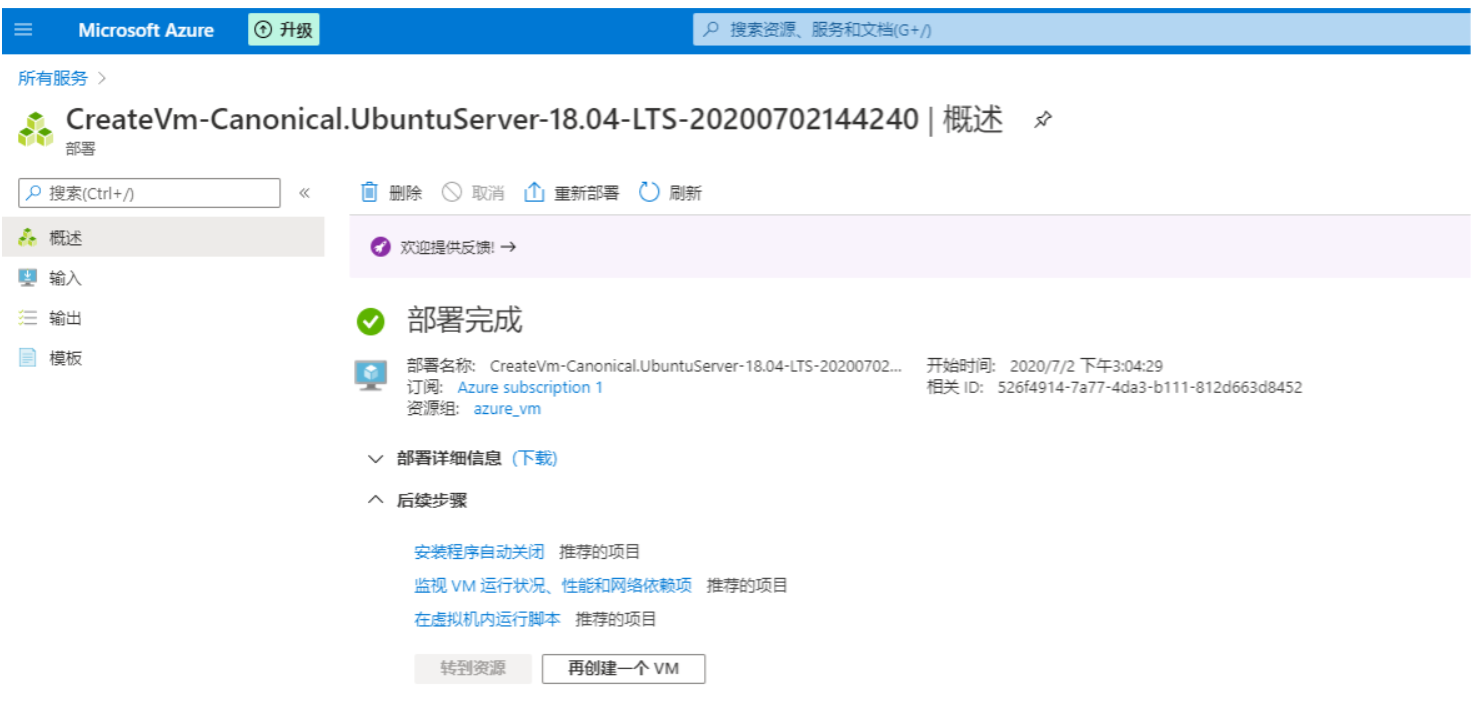Click the deployment cubes icon by title
The width and height of the screenshot is (1476, 724).
point(35,129)
